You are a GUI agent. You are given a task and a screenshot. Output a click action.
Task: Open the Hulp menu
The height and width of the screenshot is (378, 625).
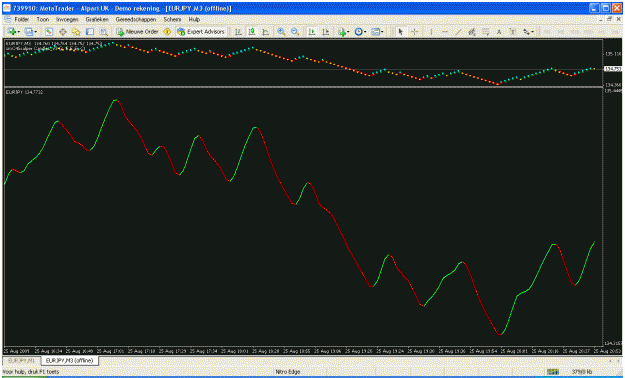194,19
